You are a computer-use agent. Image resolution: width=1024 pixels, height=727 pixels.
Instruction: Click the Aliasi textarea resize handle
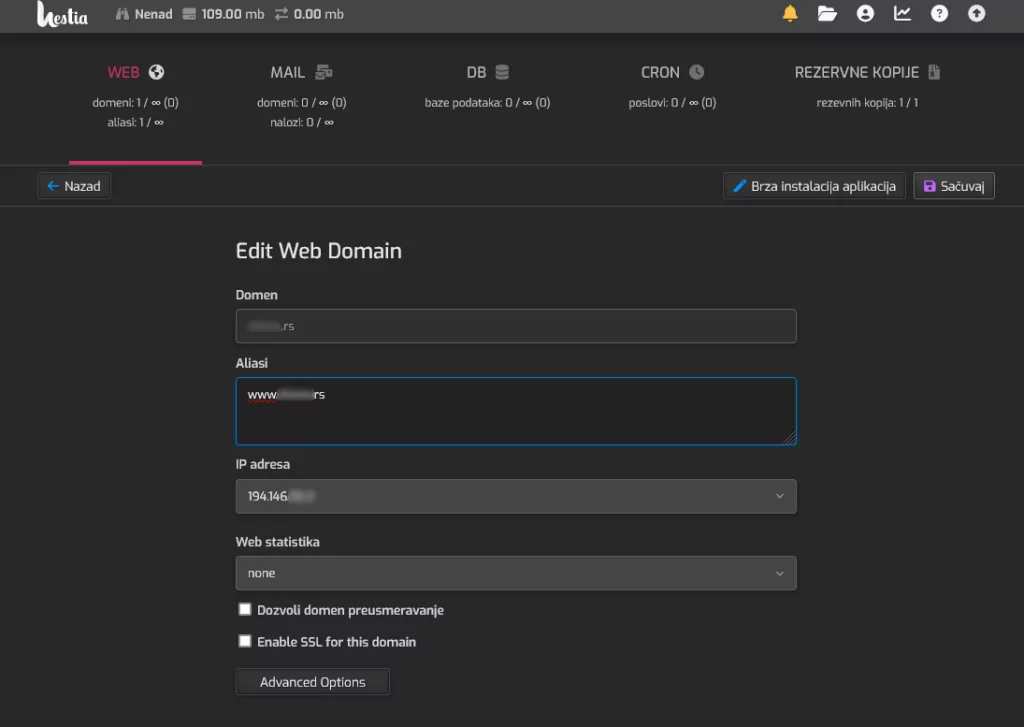[x=790, y=438]
